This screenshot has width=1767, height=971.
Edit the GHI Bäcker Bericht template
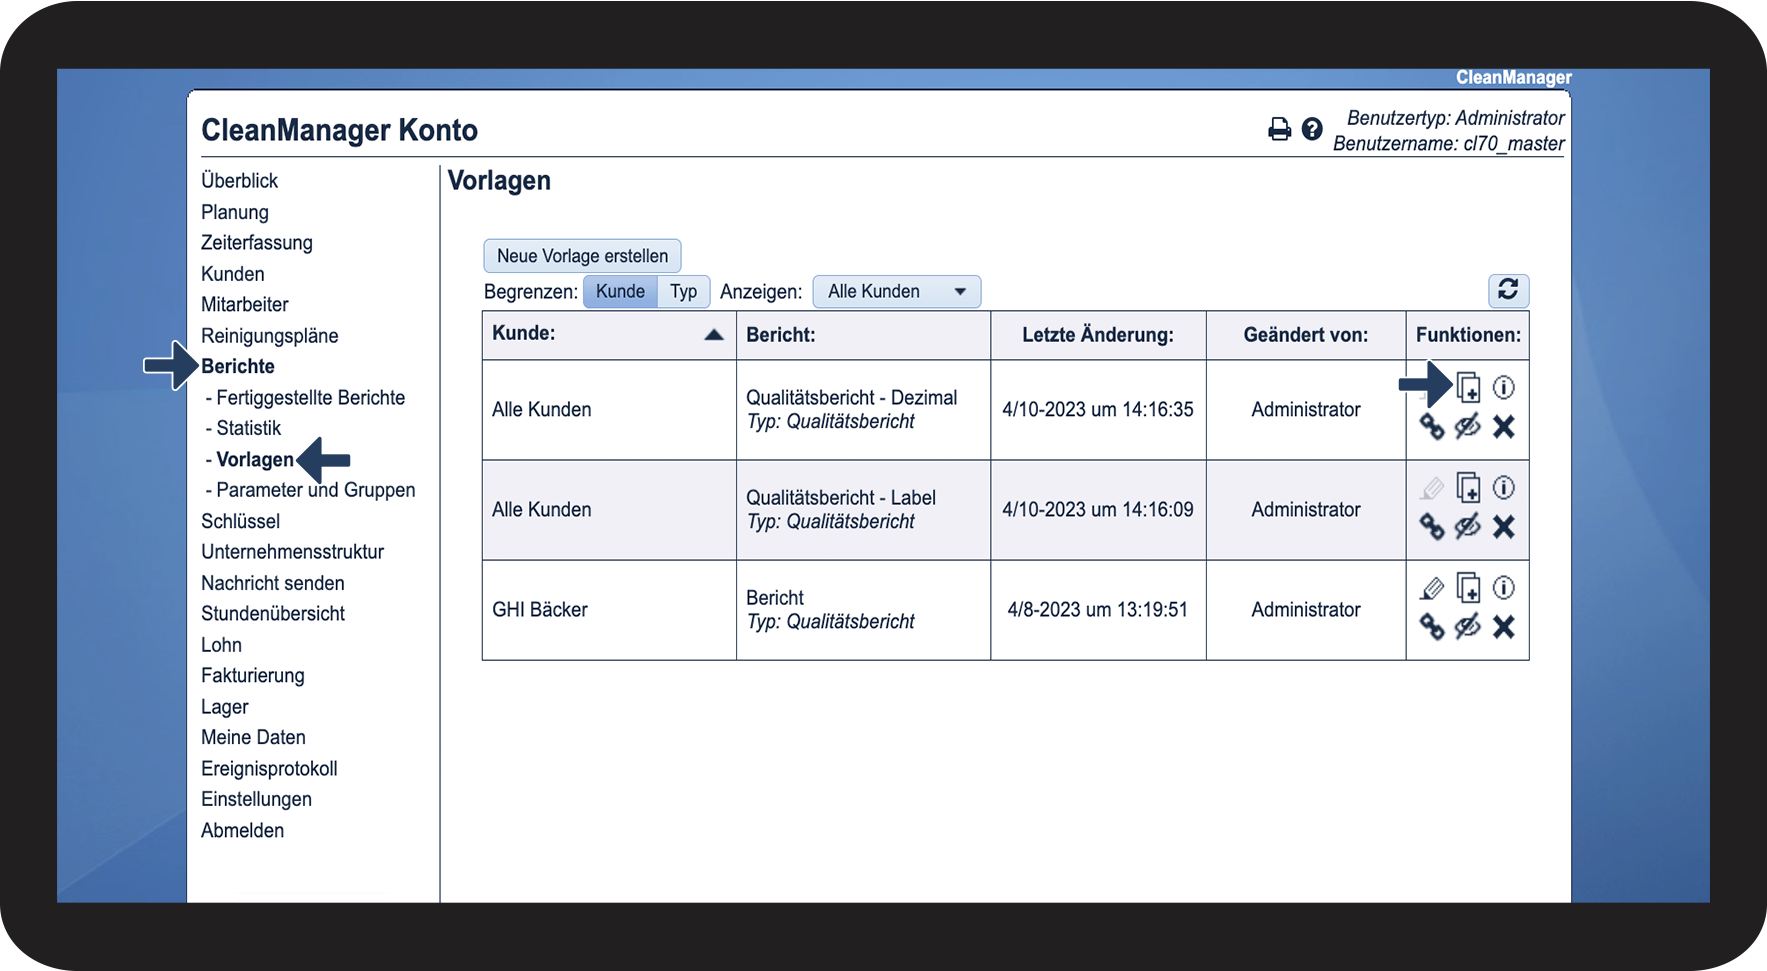[x=1432, y=588]
